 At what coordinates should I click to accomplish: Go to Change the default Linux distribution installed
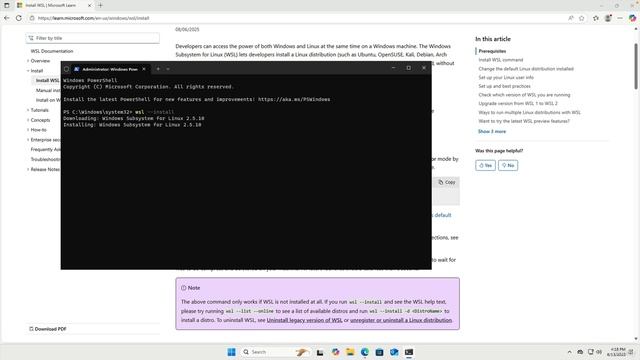click(526, 69)
